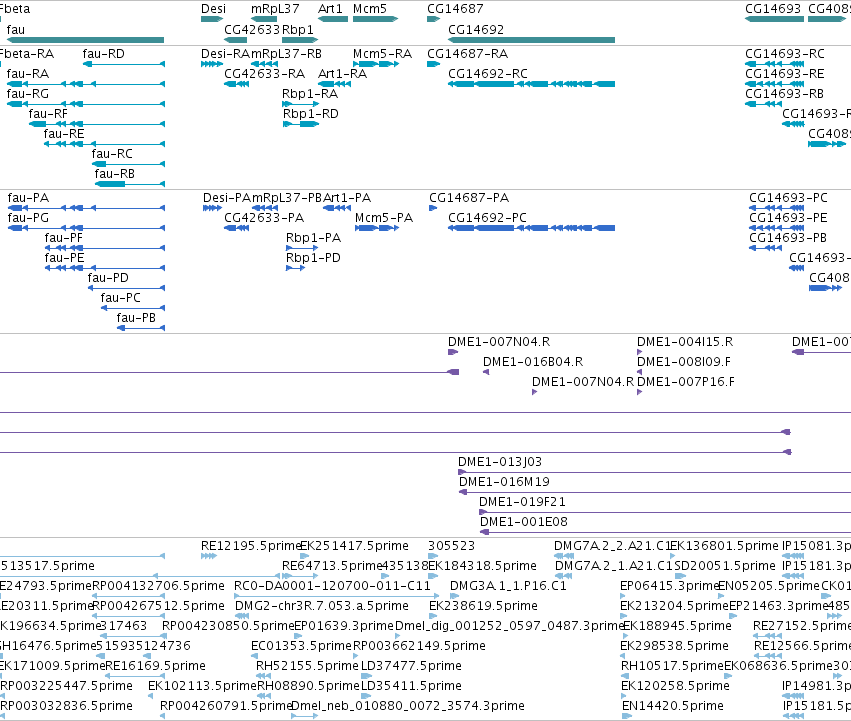Image resolution: width=851 pixels, height=721 pixels.
Task: Open transcript fau-RB label
Action: (115, 174)
